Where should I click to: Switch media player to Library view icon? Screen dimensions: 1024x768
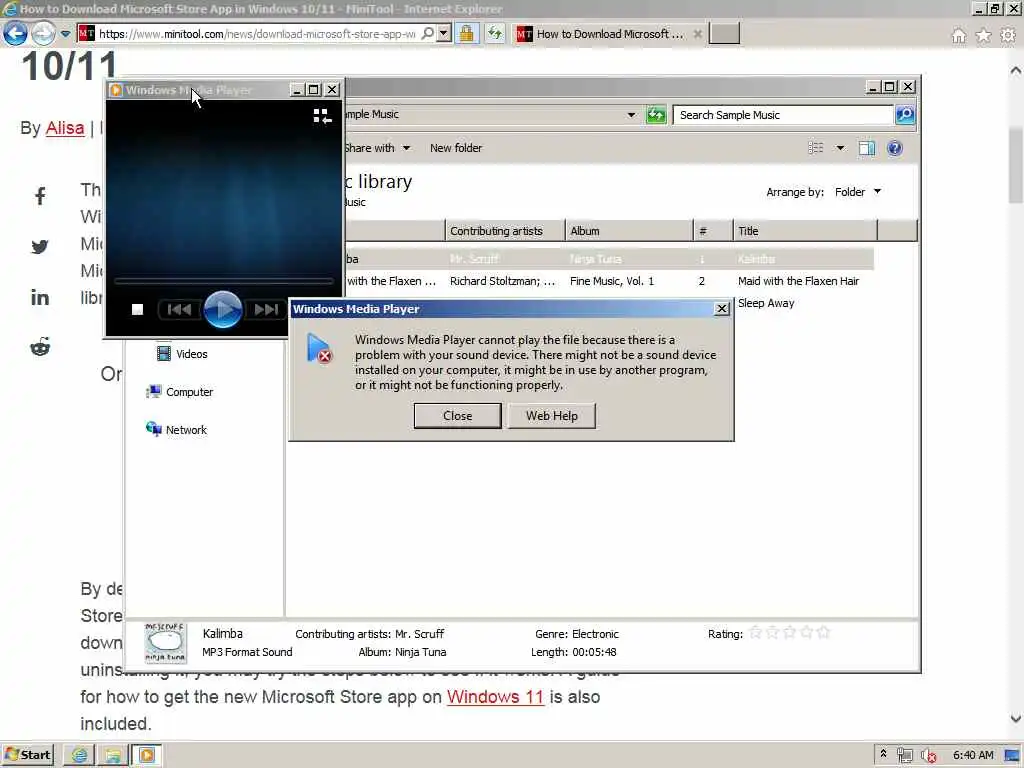322,116
